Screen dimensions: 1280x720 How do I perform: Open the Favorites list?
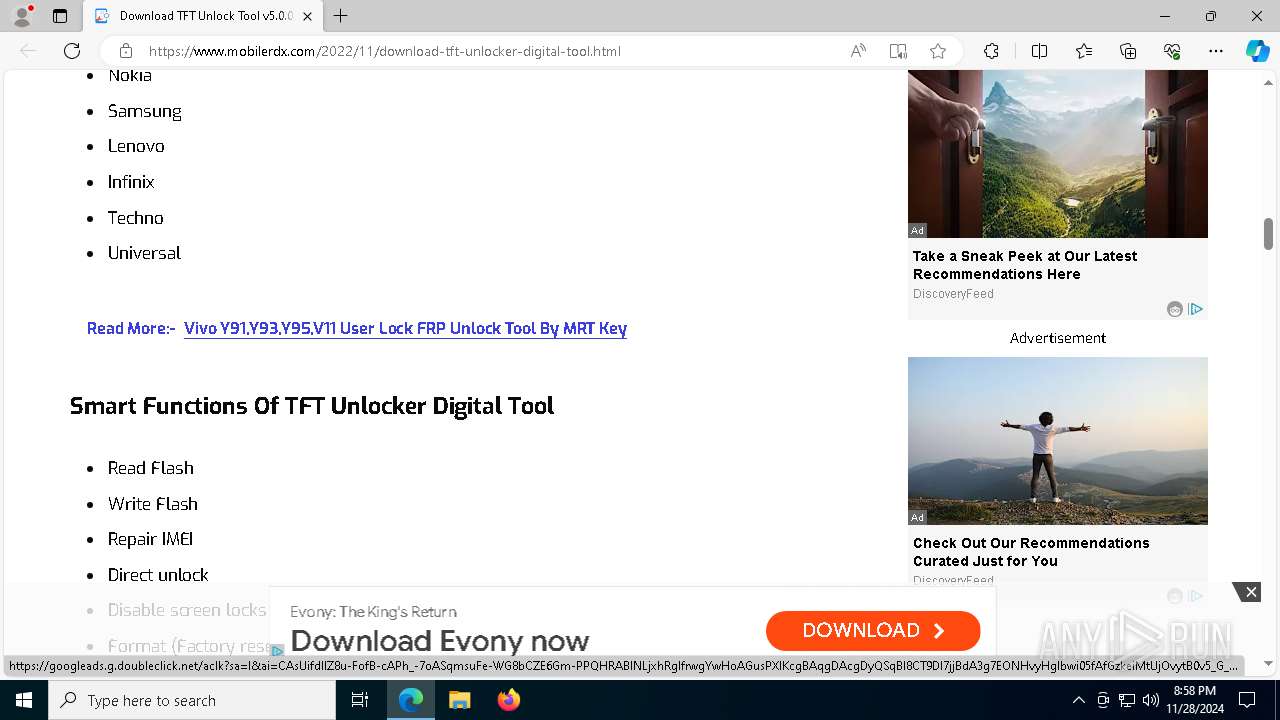pos(1084,51)
